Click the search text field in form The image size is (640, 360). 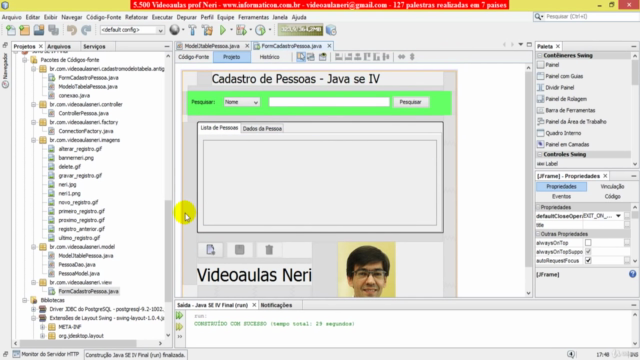pos(329,102)
